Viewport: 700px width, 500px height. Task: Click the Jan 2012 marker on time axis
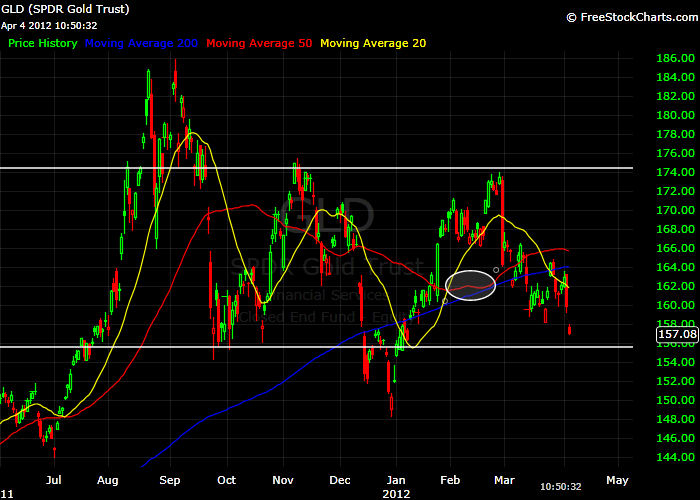[397, 485]
